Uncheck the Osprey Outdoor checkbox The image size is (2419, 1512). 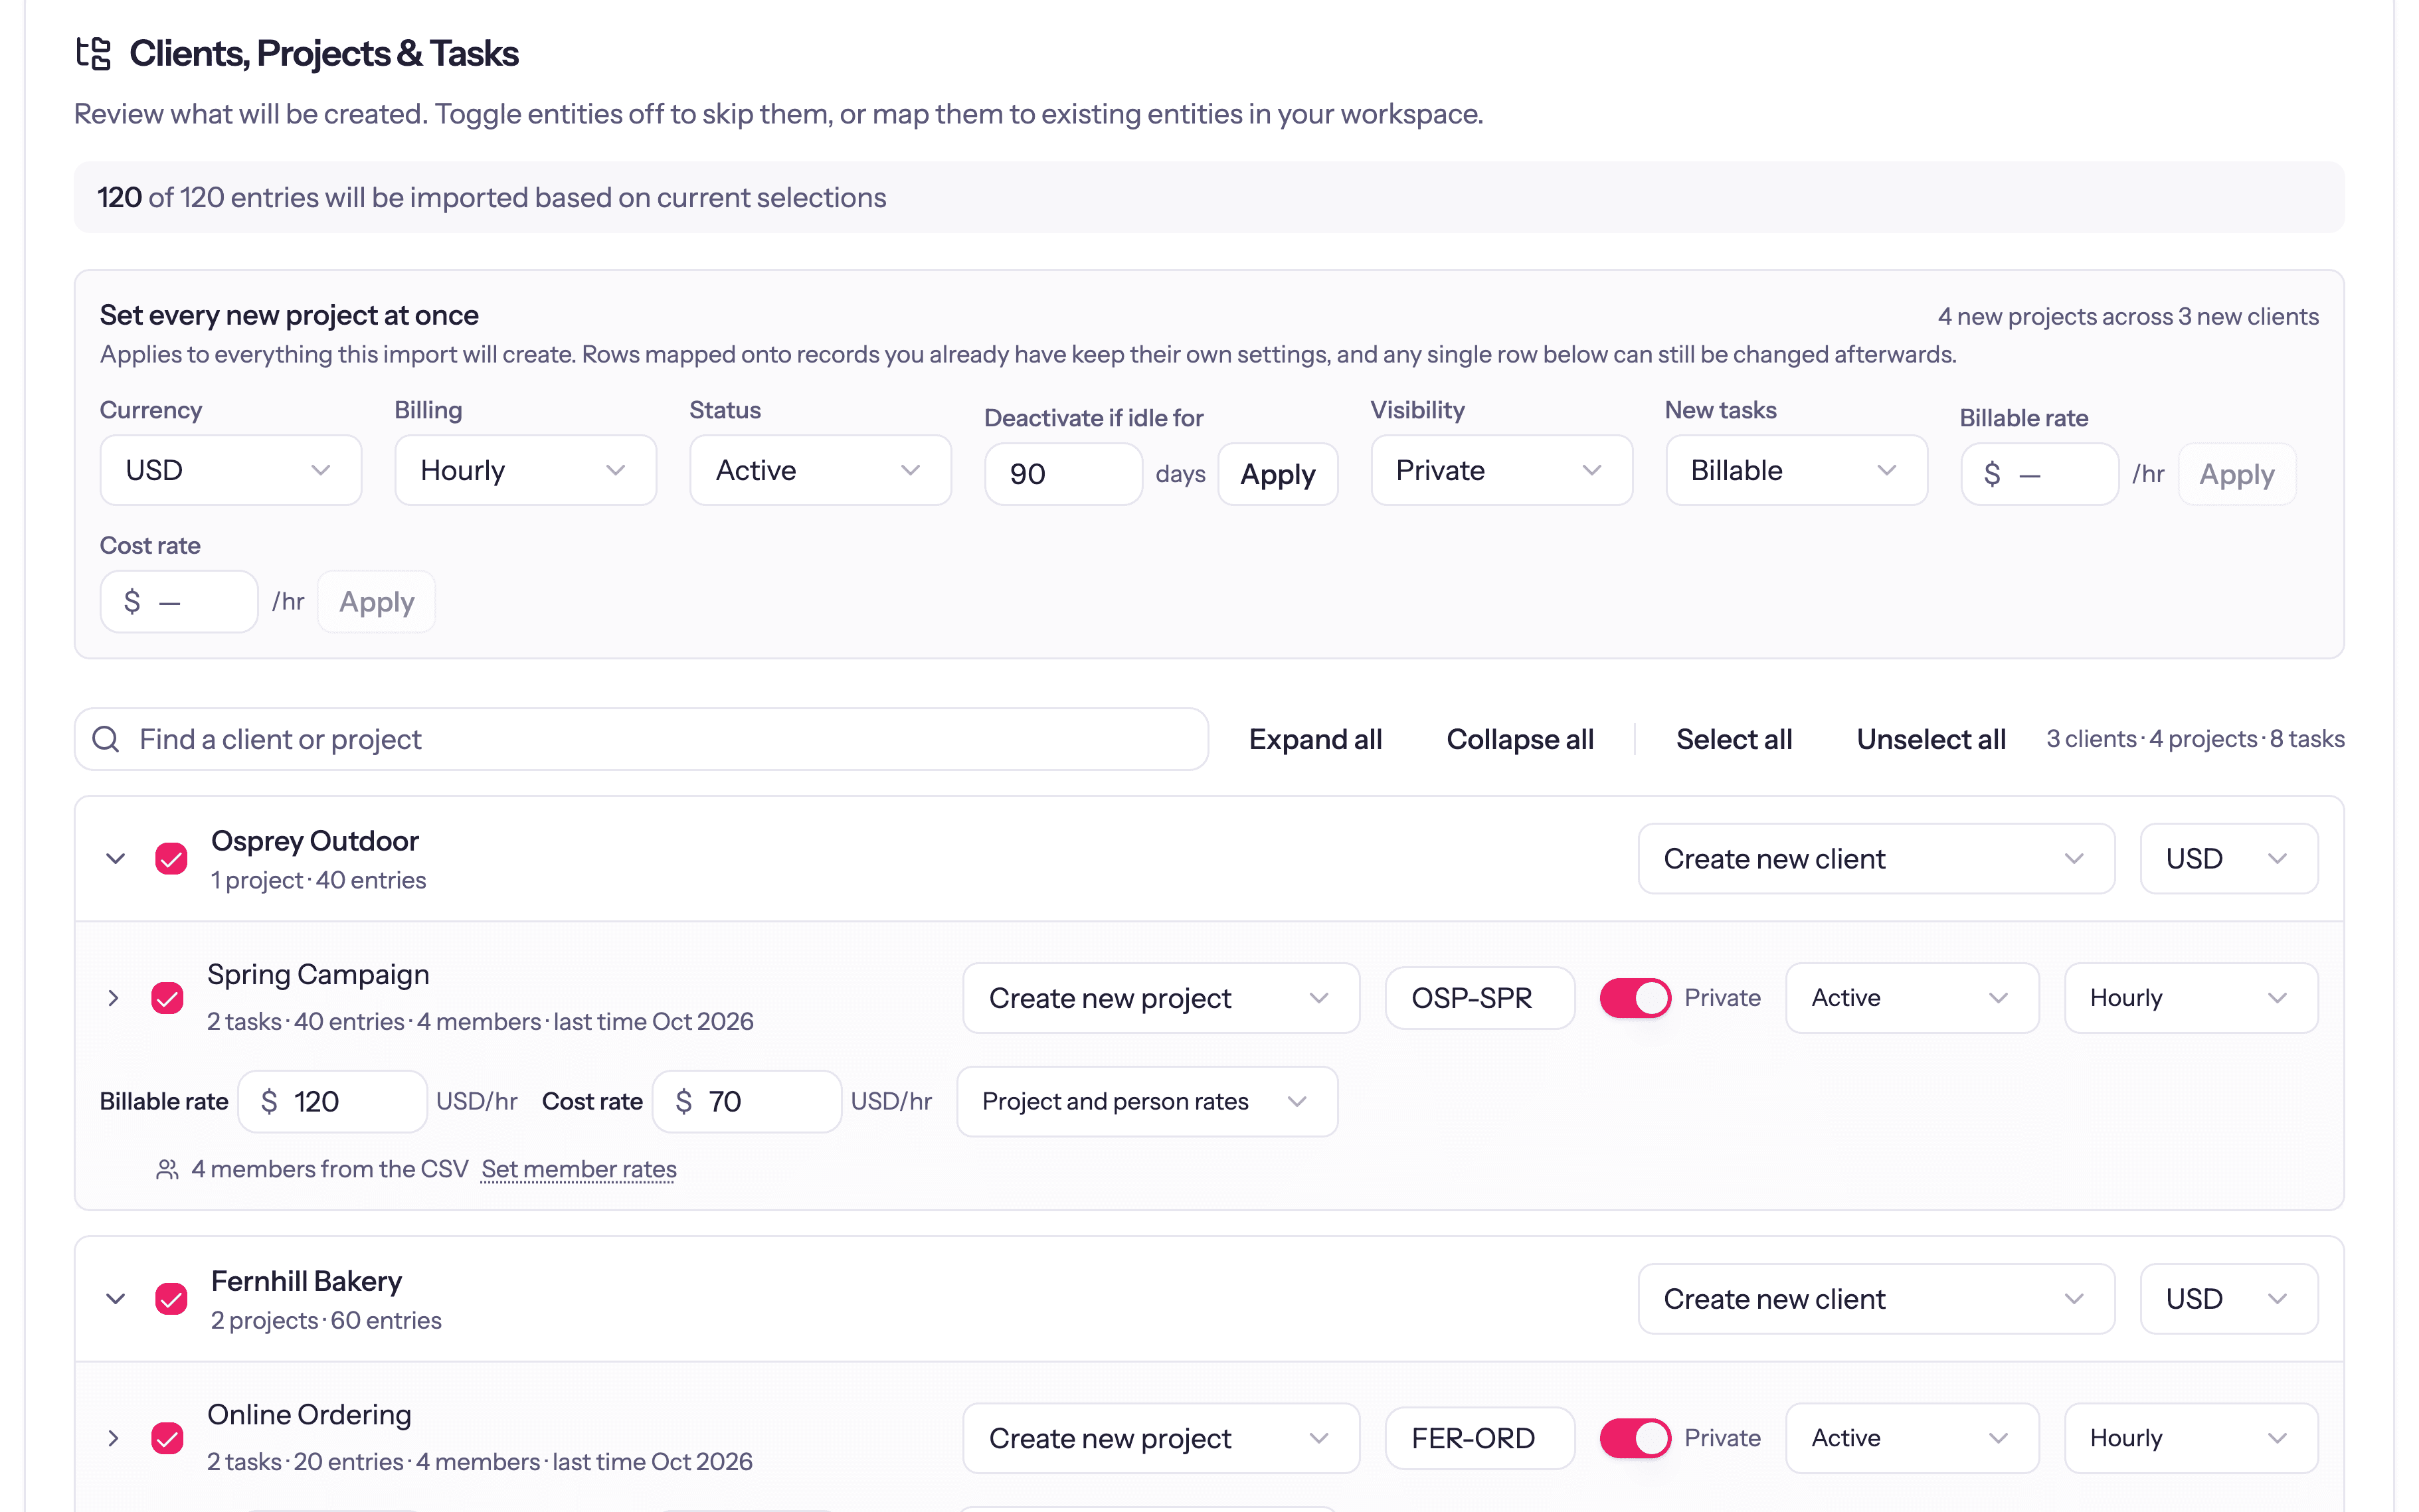[x=171, y=858]
